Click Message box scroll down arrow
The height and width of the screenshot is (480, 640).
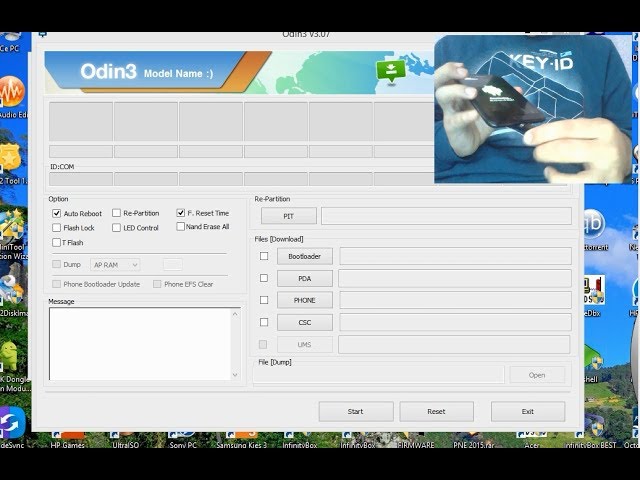235,375
